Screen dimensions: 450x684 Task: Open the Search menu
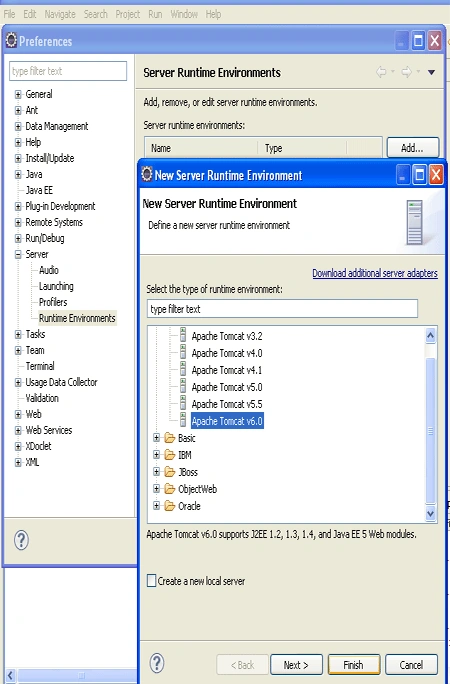click(95, 14)
